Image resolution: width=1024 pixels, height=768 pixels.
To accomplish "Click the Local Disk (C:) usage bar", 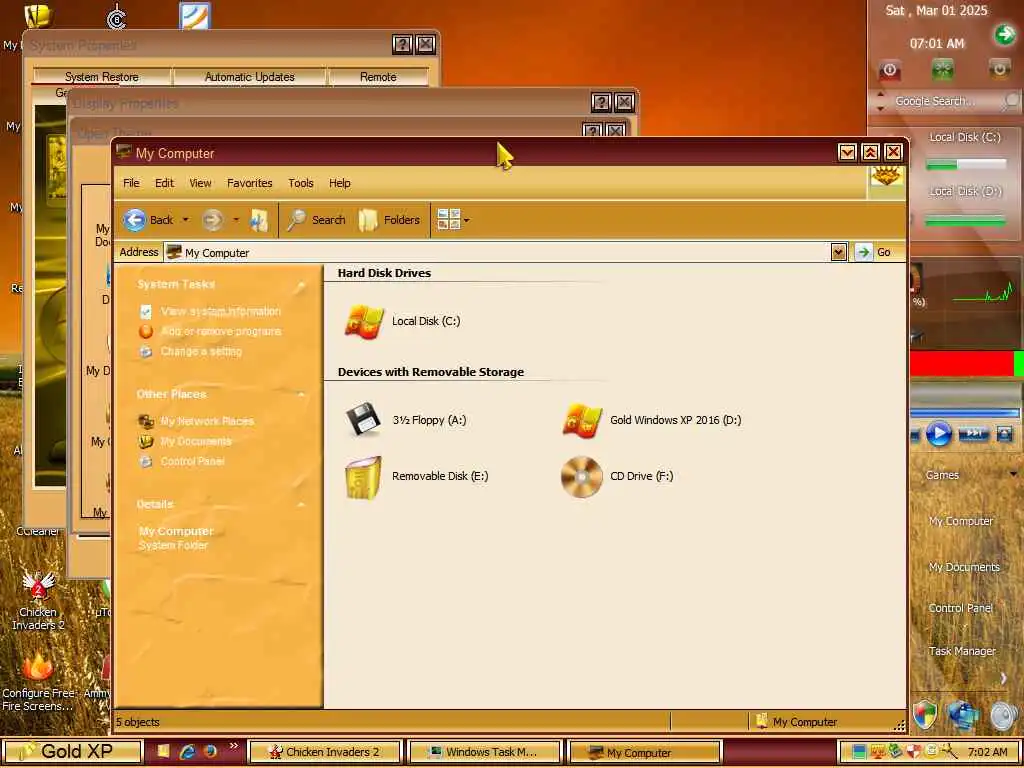I will point(966,165).
